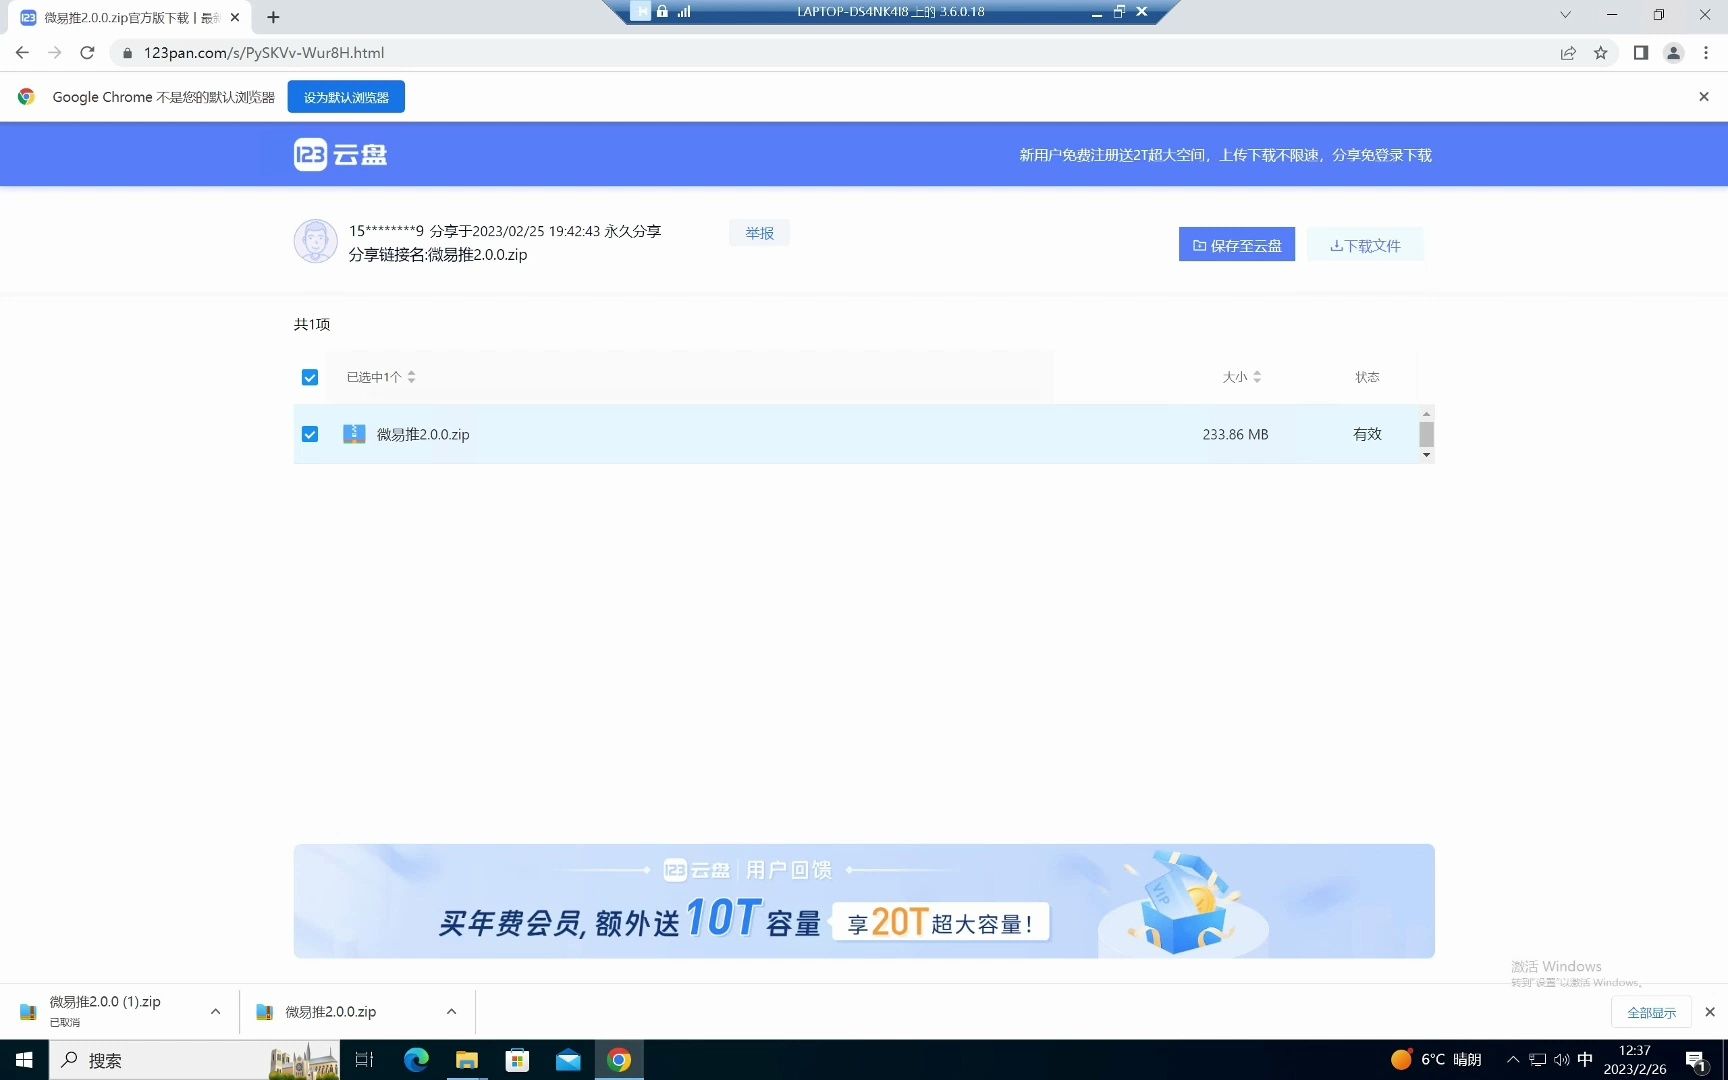Open Chrome profile avatar
1728x1080 pixels.
pyautogui.click(x=1673, y=53)
